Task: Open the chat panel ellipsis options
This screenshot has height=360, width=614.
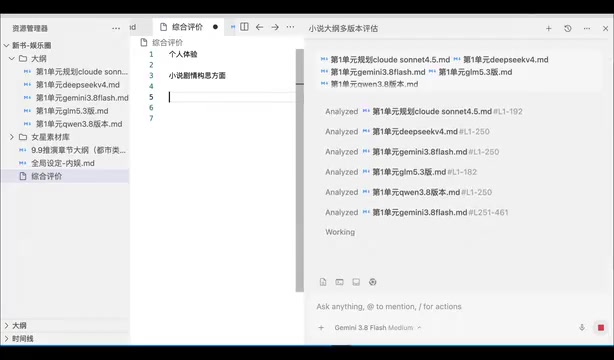Action: click(x=587, y=28)
